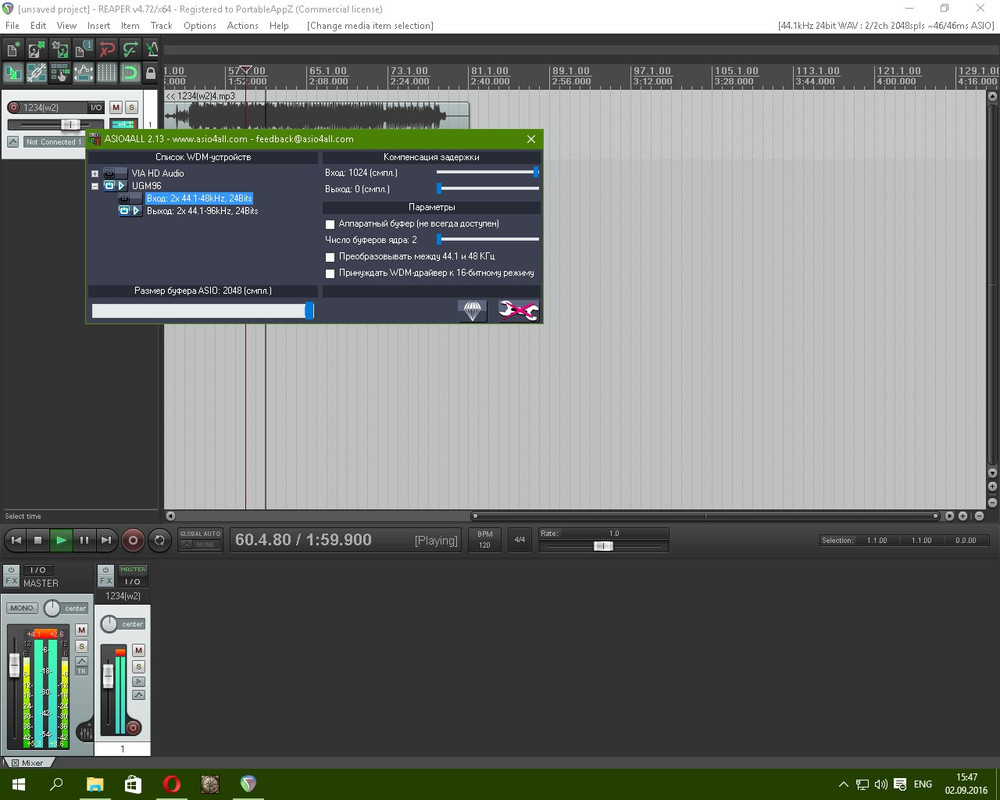1000x800 pixels.
Task: Click the ASIO4ALL wrench mode icon
Action: pos(518,311)
